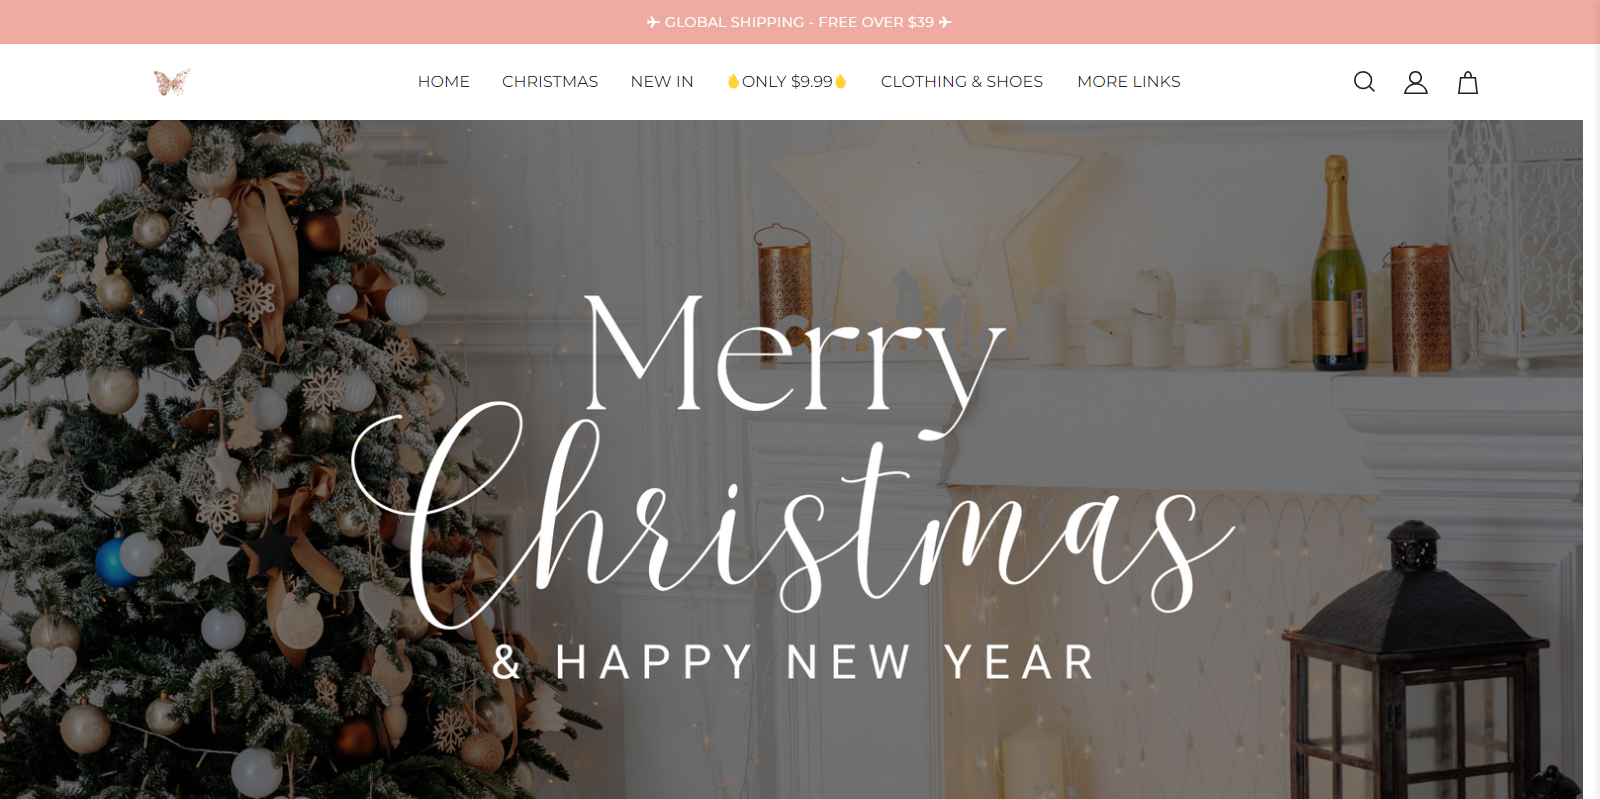Viewport: 1600px width, 799px height.
Task: Click the page vertical scrollbar track
Action: [1591, 459]
